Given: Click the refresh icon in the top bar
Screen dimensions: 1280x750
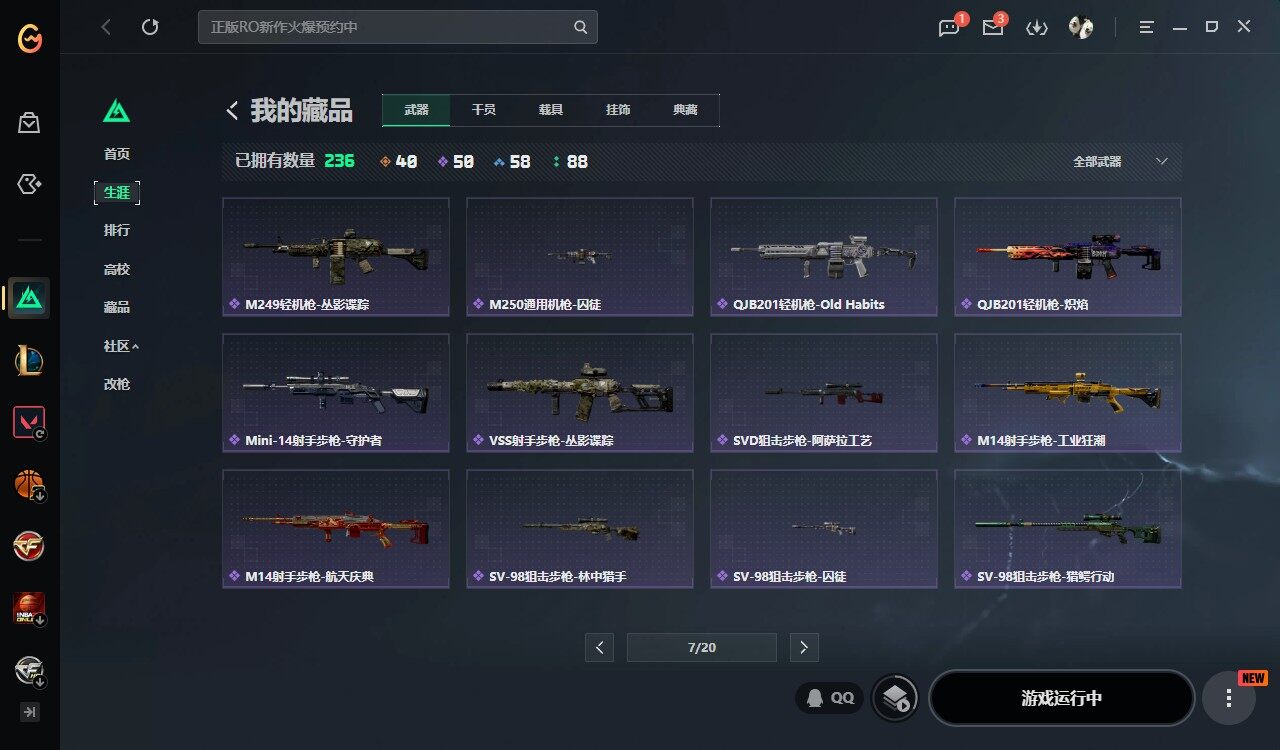Looking at the screenshot, I should tap(150, 27).
